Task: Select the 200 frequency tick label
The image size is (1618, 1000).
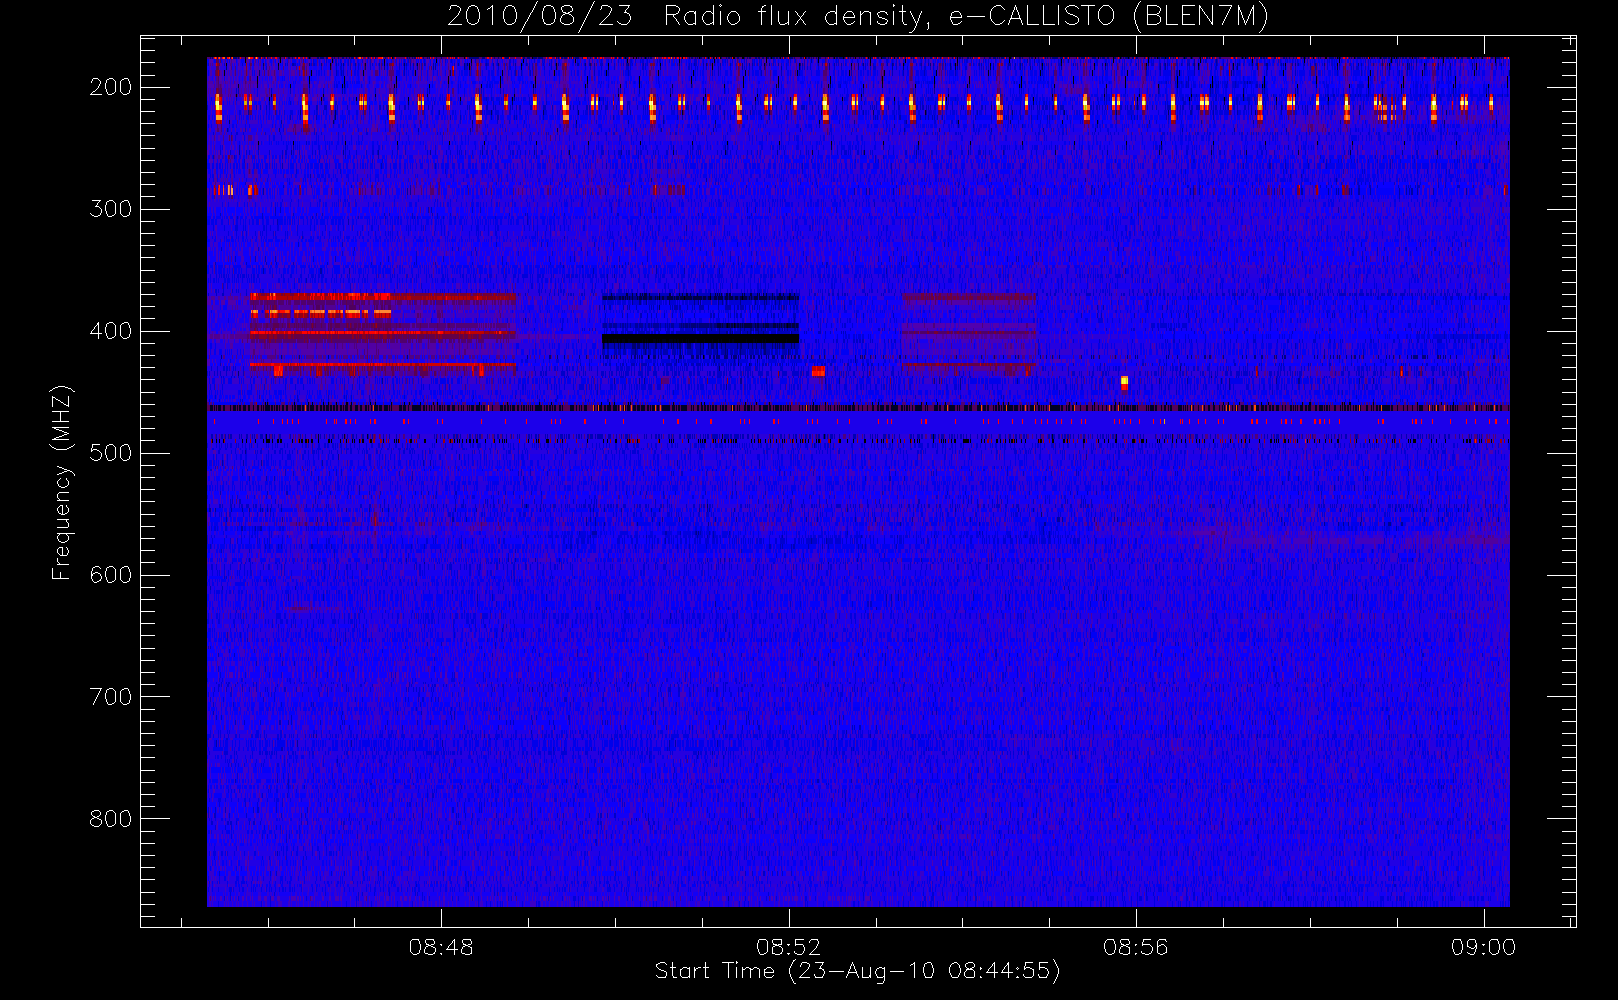Action: click(x=111, y=87)
